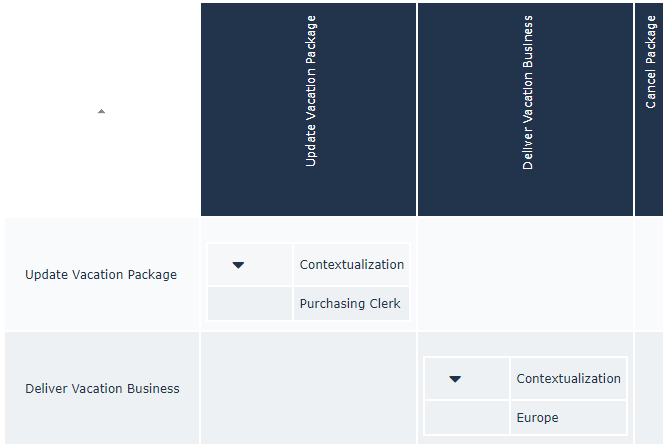The width and height of the screenshot is (669, 447).
Task: Collapse the Update Vacation Package context dropdown arrow
Action: 238,265
